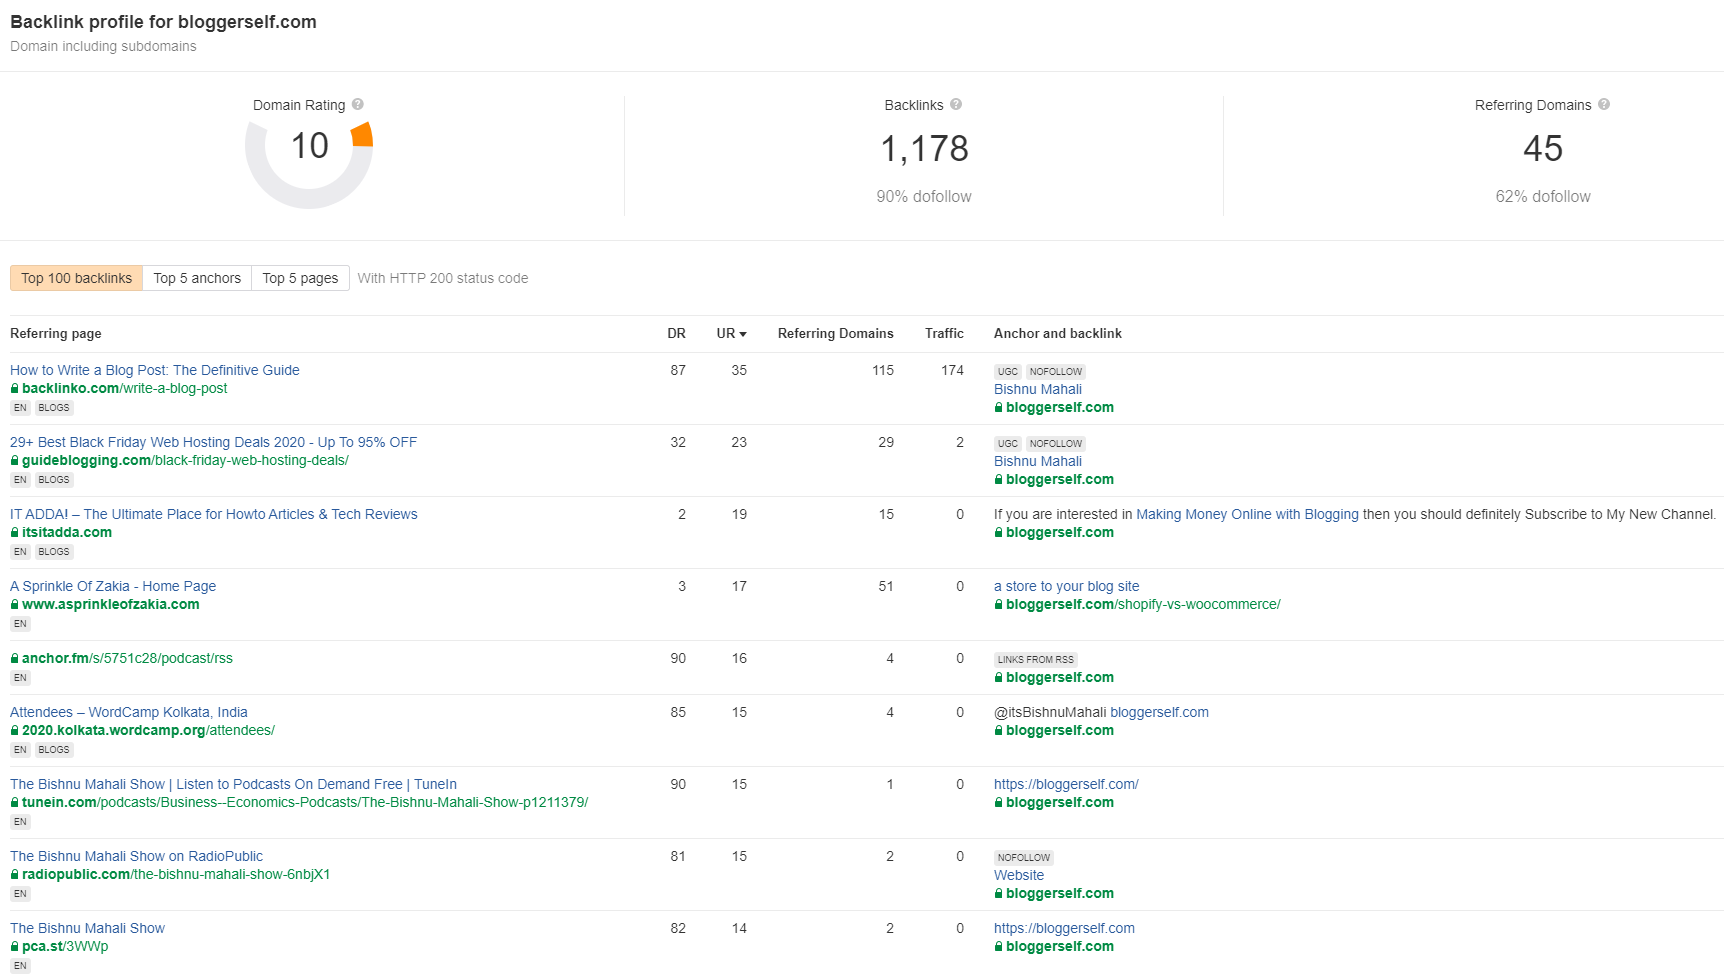Click https://bloggerself.com anchor in pca.st row
Viewport: 1724px width, 979px height.
point(1064,928)
